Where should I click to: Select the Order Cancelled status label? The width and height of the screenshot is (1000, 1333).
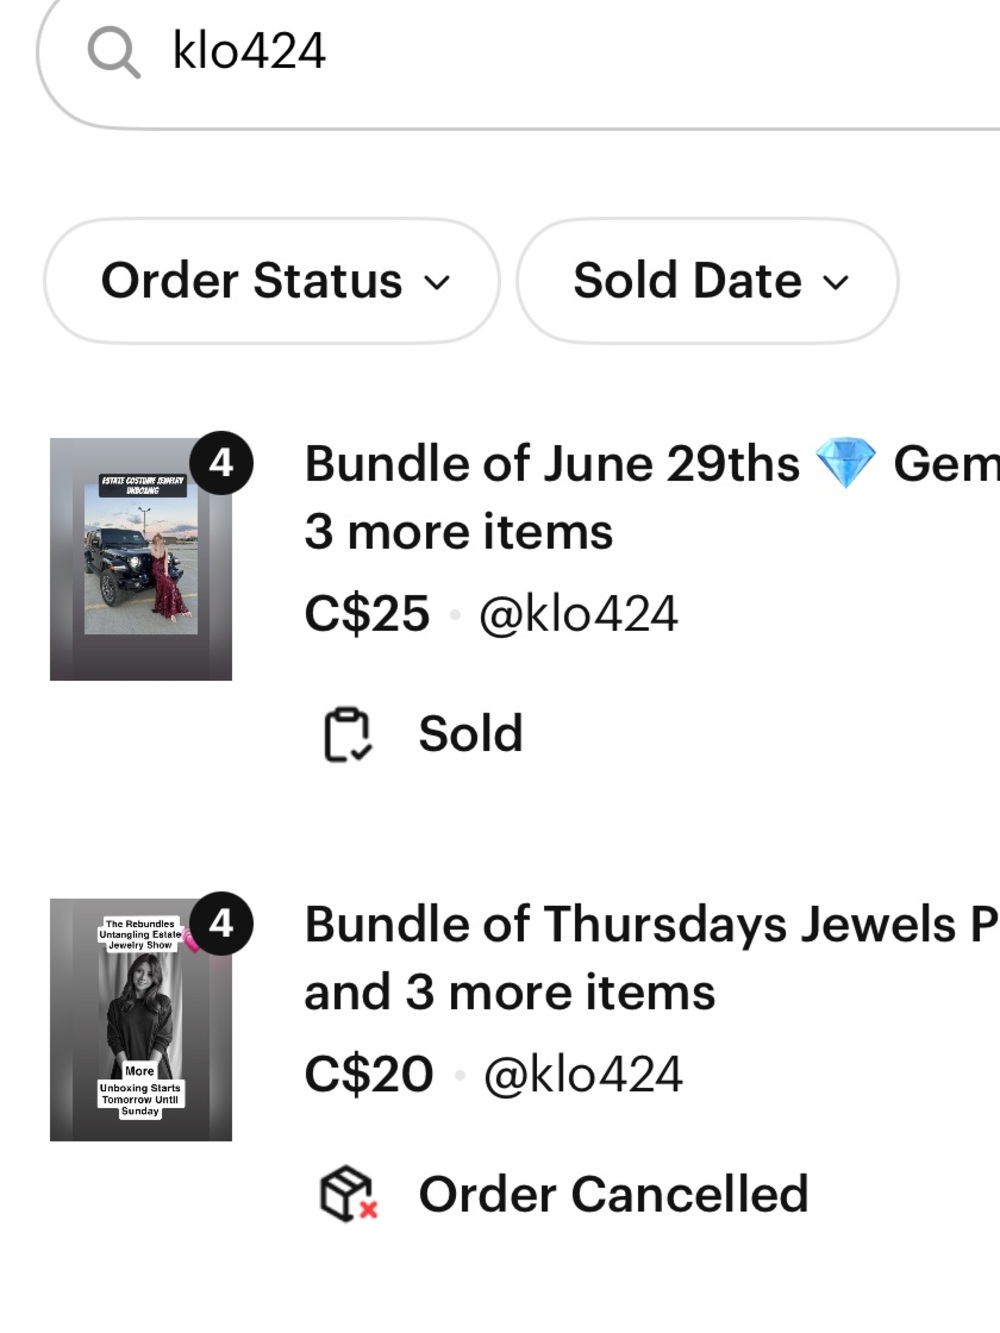click(x=613, y=1194)
